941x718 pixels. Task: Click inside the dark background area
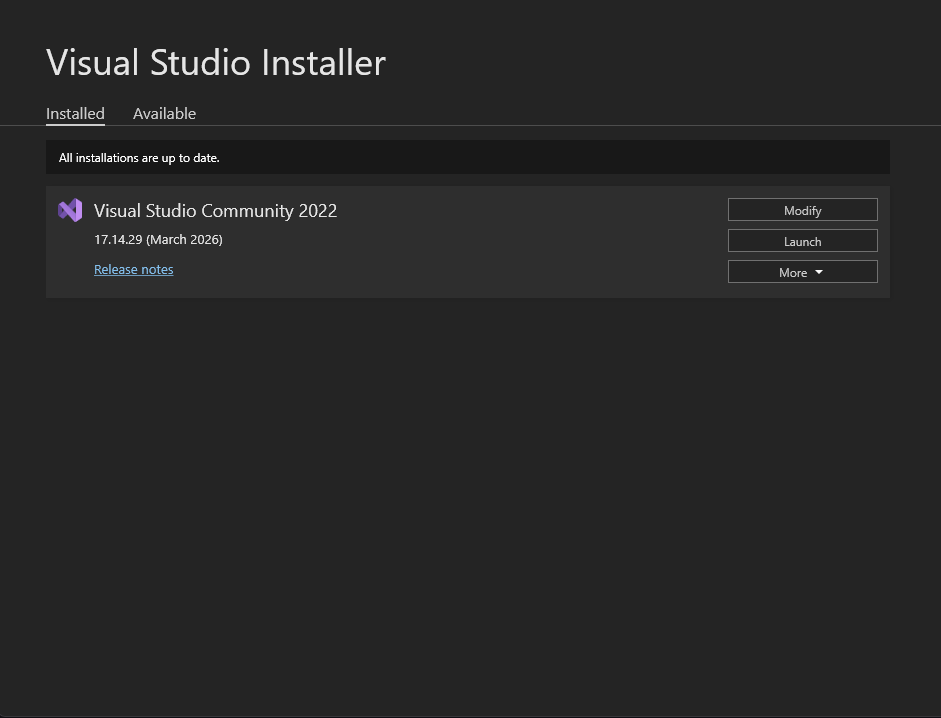coord(470,500)
